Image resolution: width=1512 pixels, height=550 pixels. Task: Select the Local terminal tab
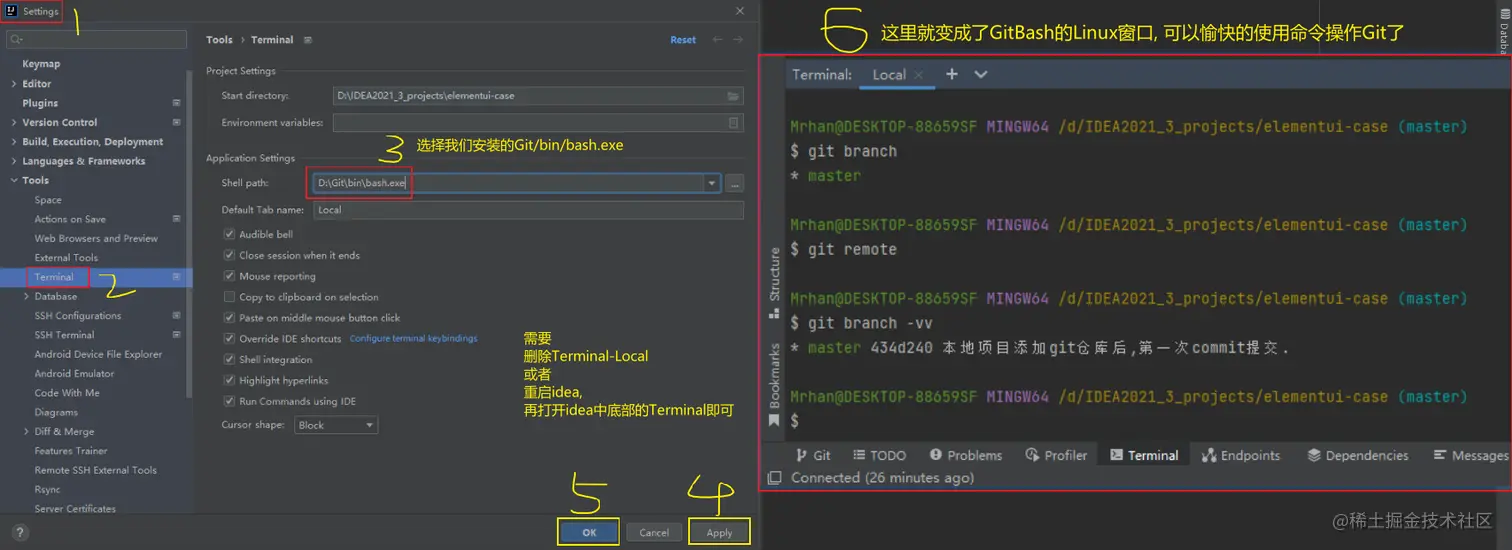(x=889, y=75)
